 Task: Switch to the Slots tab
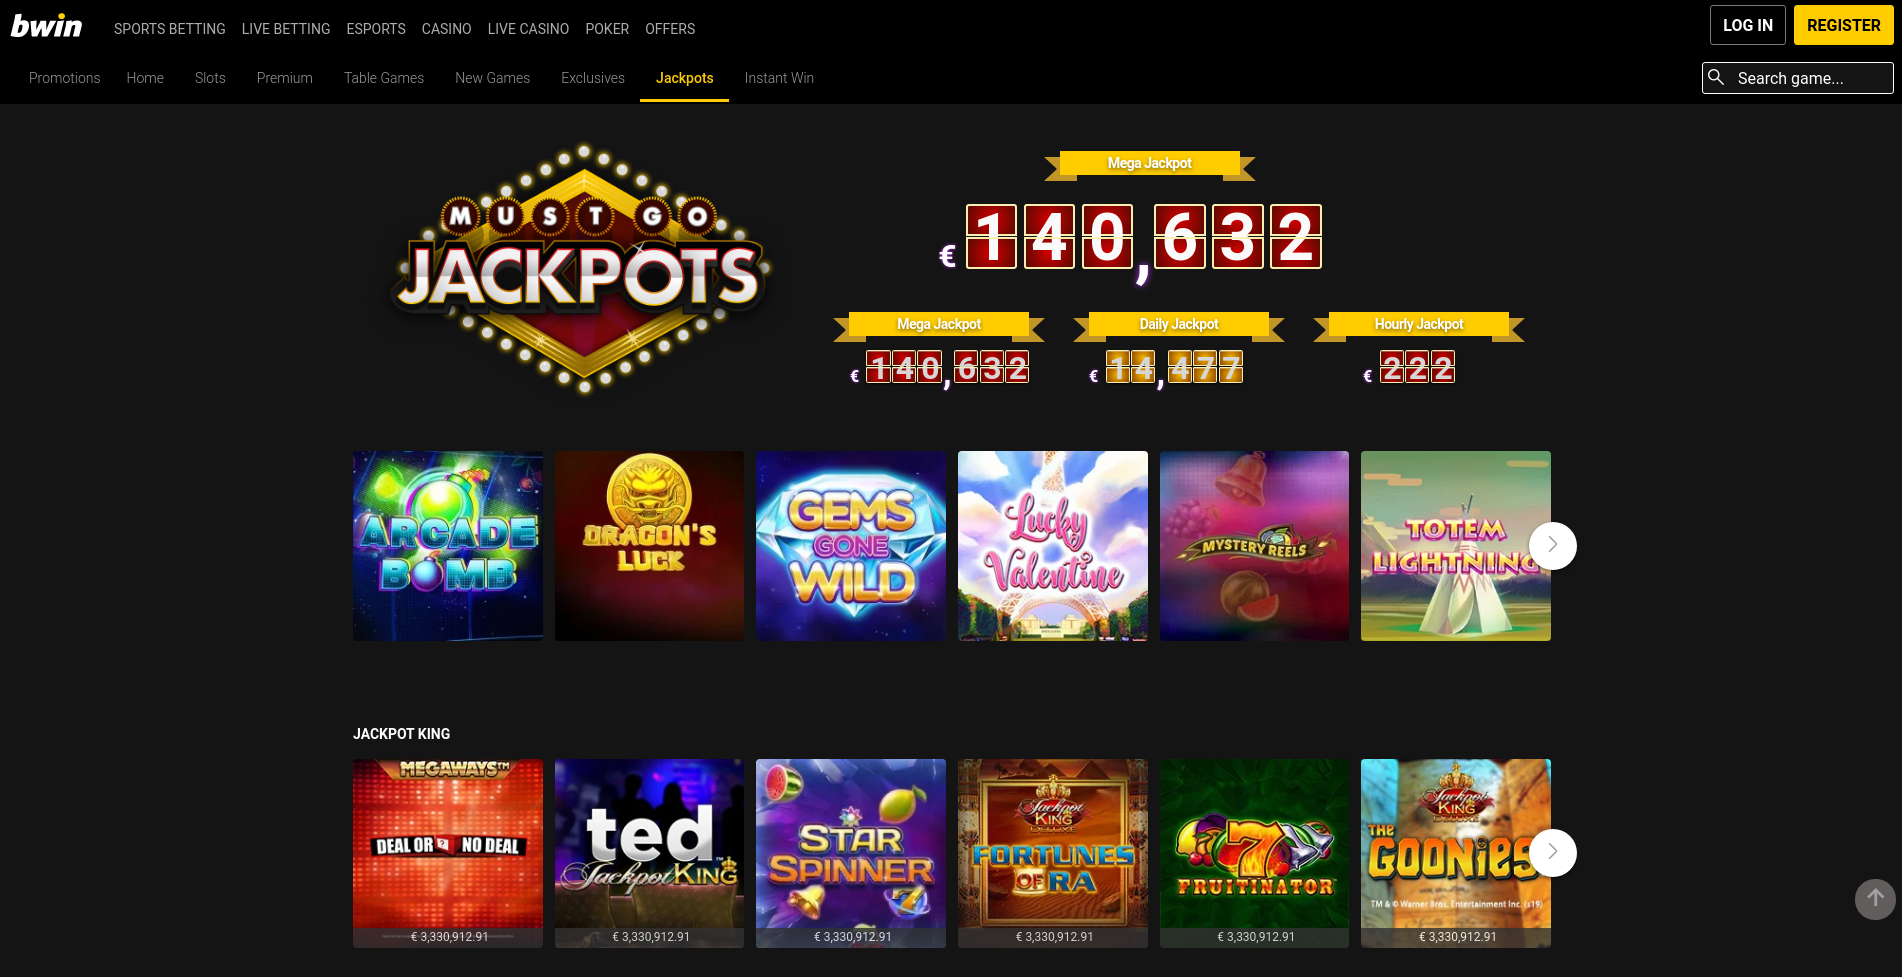(x=210, y=78)
